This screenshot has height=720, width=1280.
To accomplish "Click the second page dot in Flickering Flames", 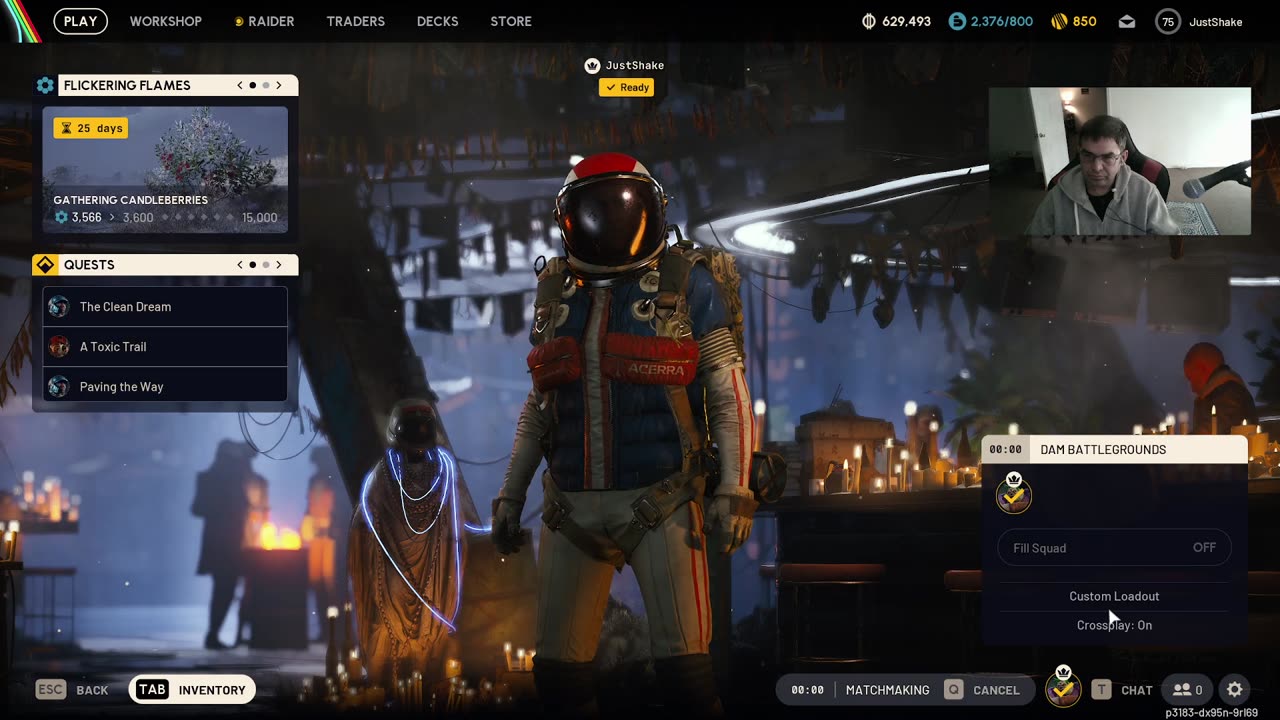I will 266,85.
